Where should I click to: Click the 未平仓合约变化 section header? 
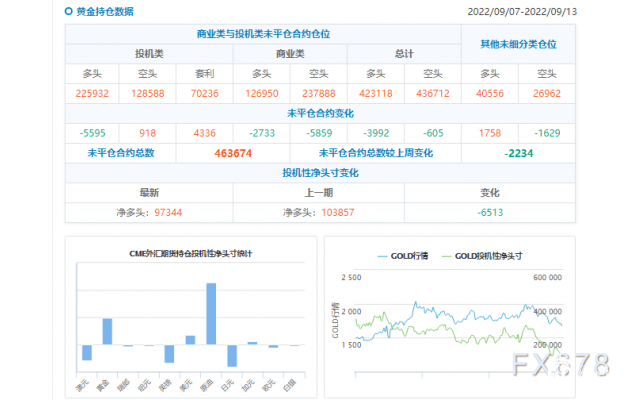click(319, 113)
